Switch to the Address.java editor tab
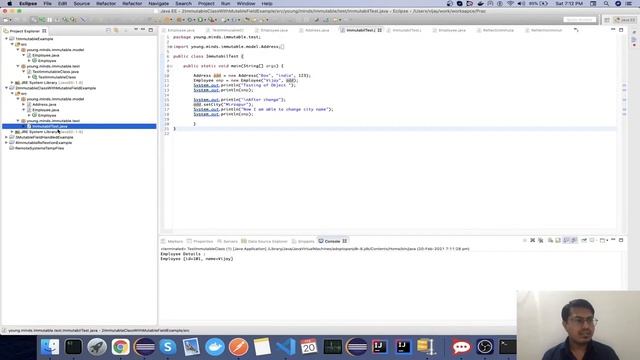640x360 pixels. 314,30
